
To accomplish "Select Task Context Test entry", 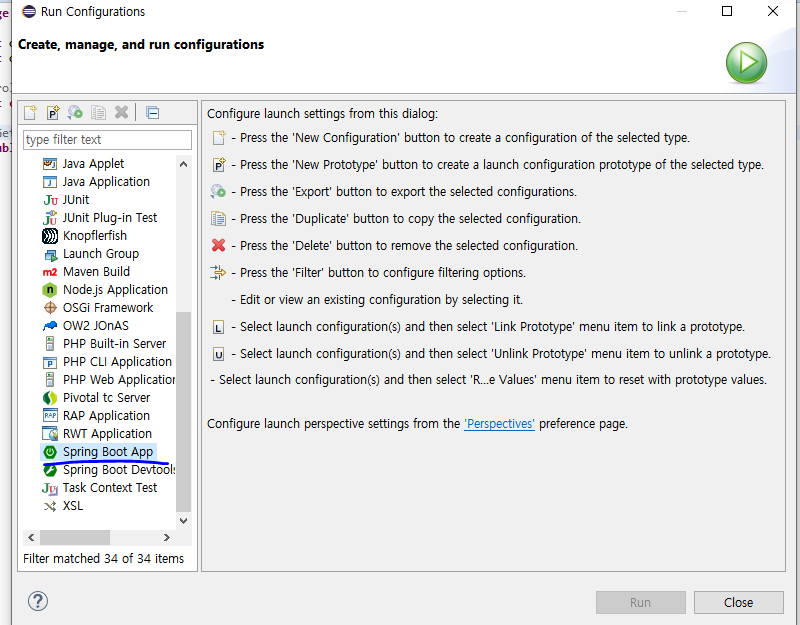I will pos(110,488).
